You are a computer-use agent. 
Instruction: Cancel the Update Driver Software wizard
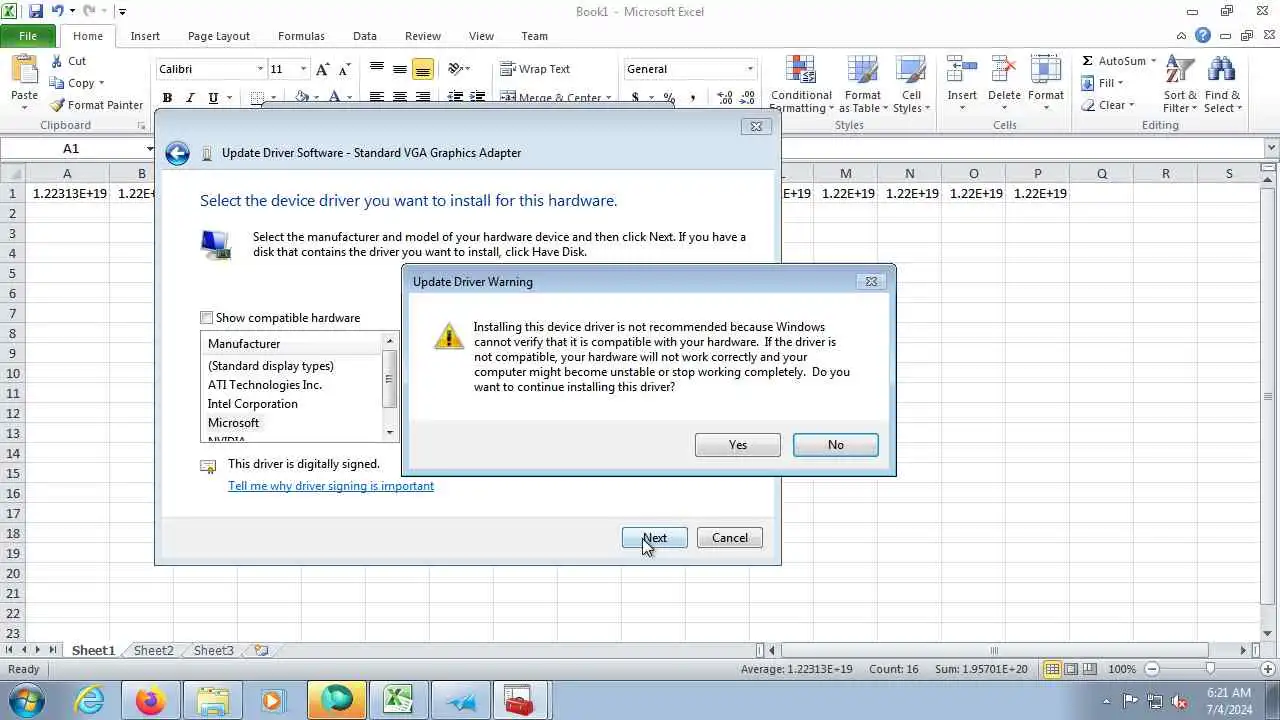click(729, 538)
